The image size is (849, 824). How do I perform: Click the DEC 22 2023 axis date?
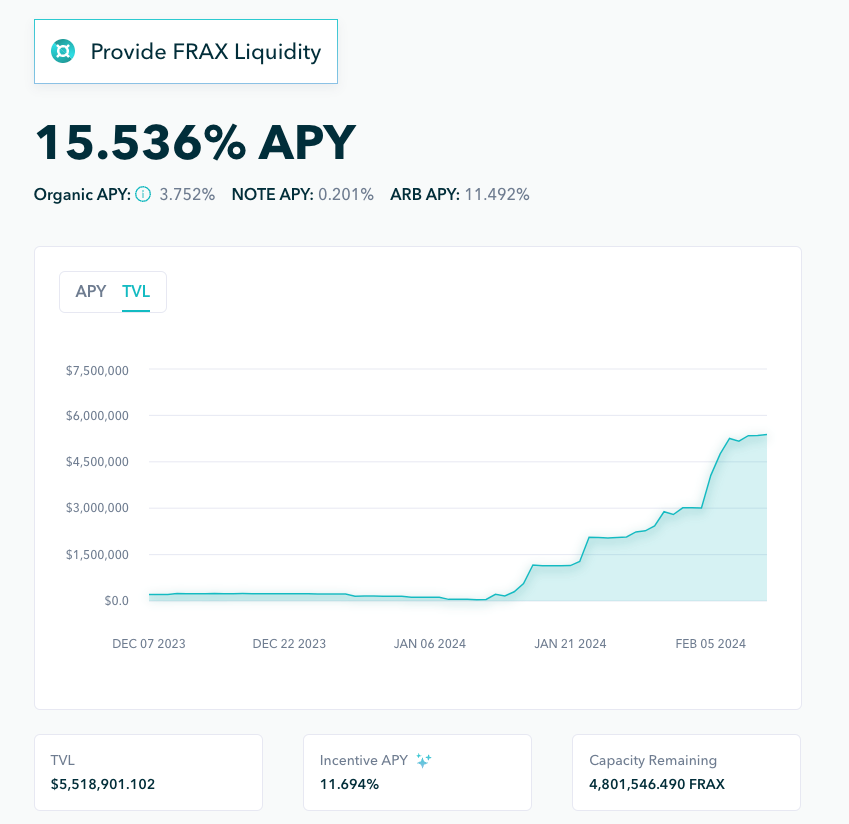(x=289, y=644)
